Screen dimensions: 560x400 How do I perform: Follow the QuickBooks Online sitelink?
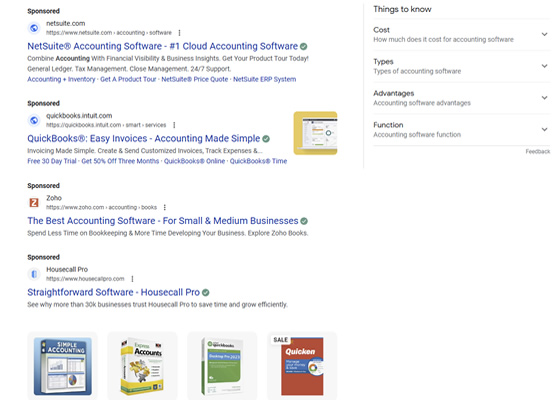point(194,161)
